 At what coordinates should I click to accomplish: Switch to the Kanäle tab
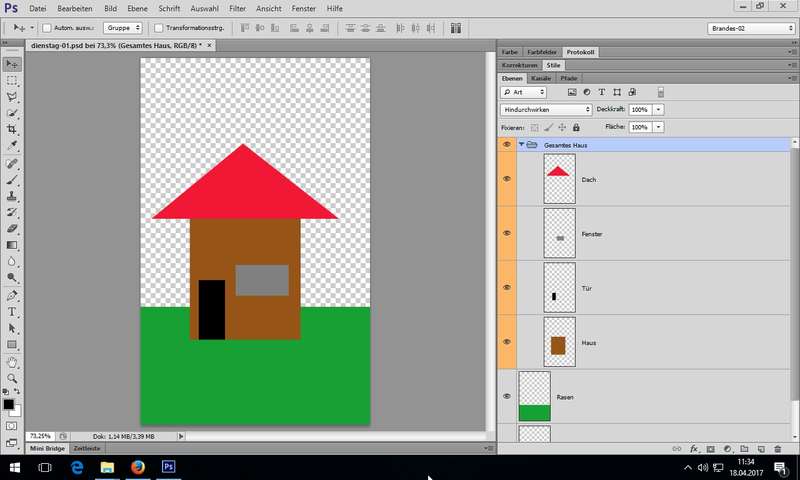pyautogui.click(x=541, y=77)
